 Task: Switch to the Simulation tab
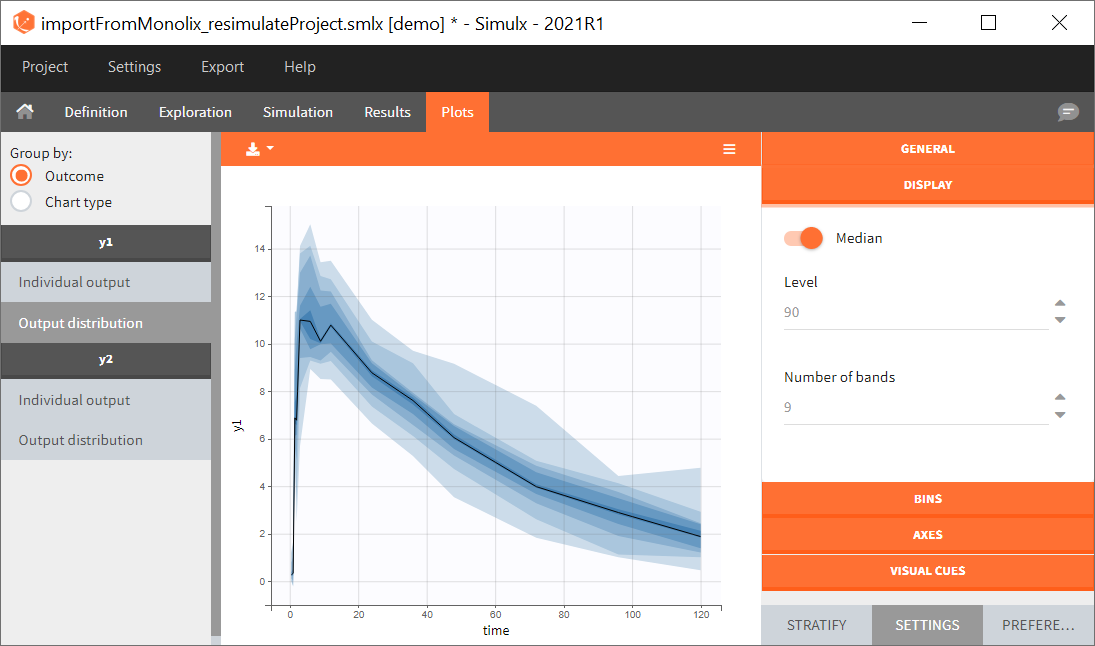(x=297, y=112)
